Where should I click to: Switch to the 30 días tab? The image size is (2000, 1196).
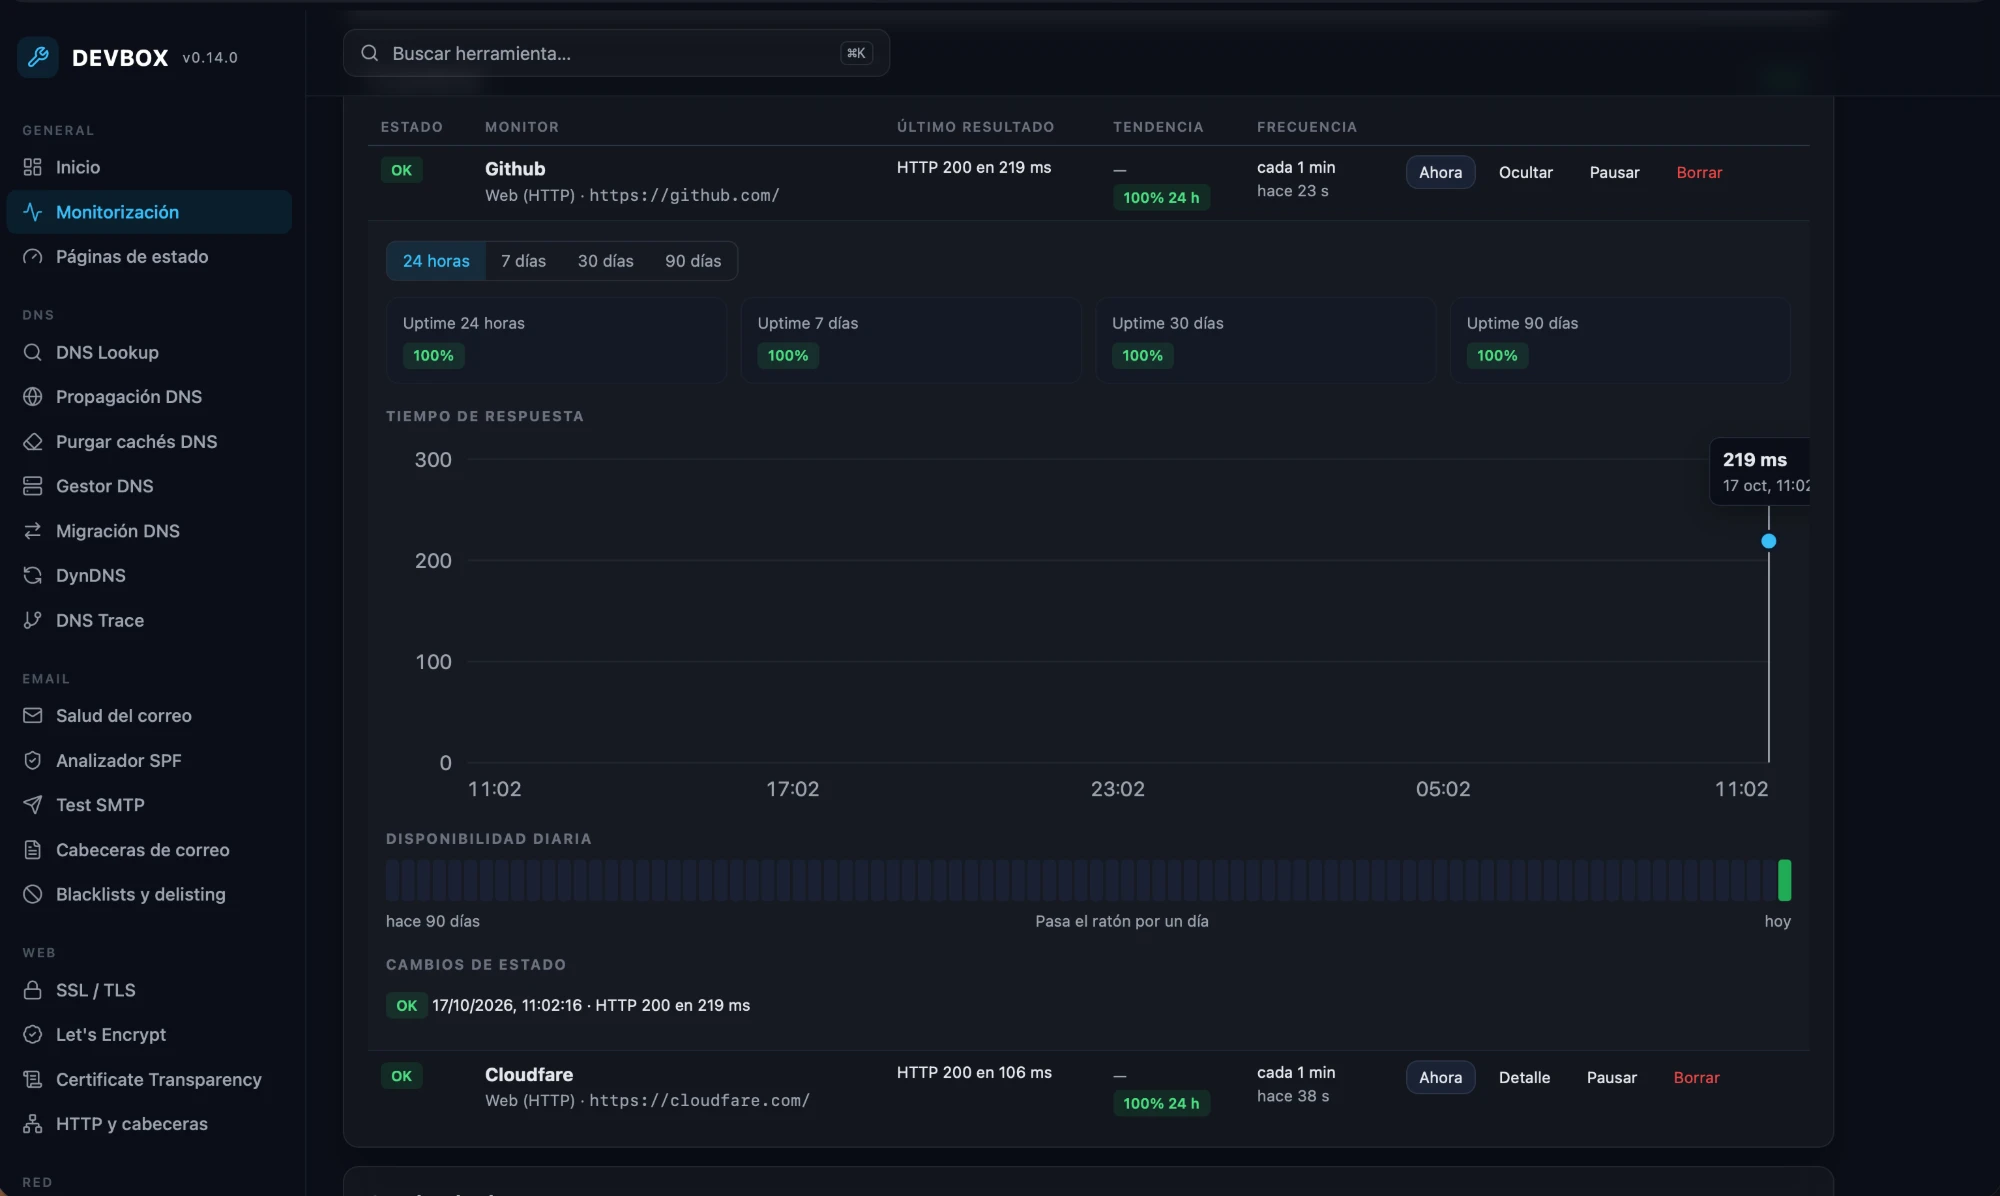[605, 261]
